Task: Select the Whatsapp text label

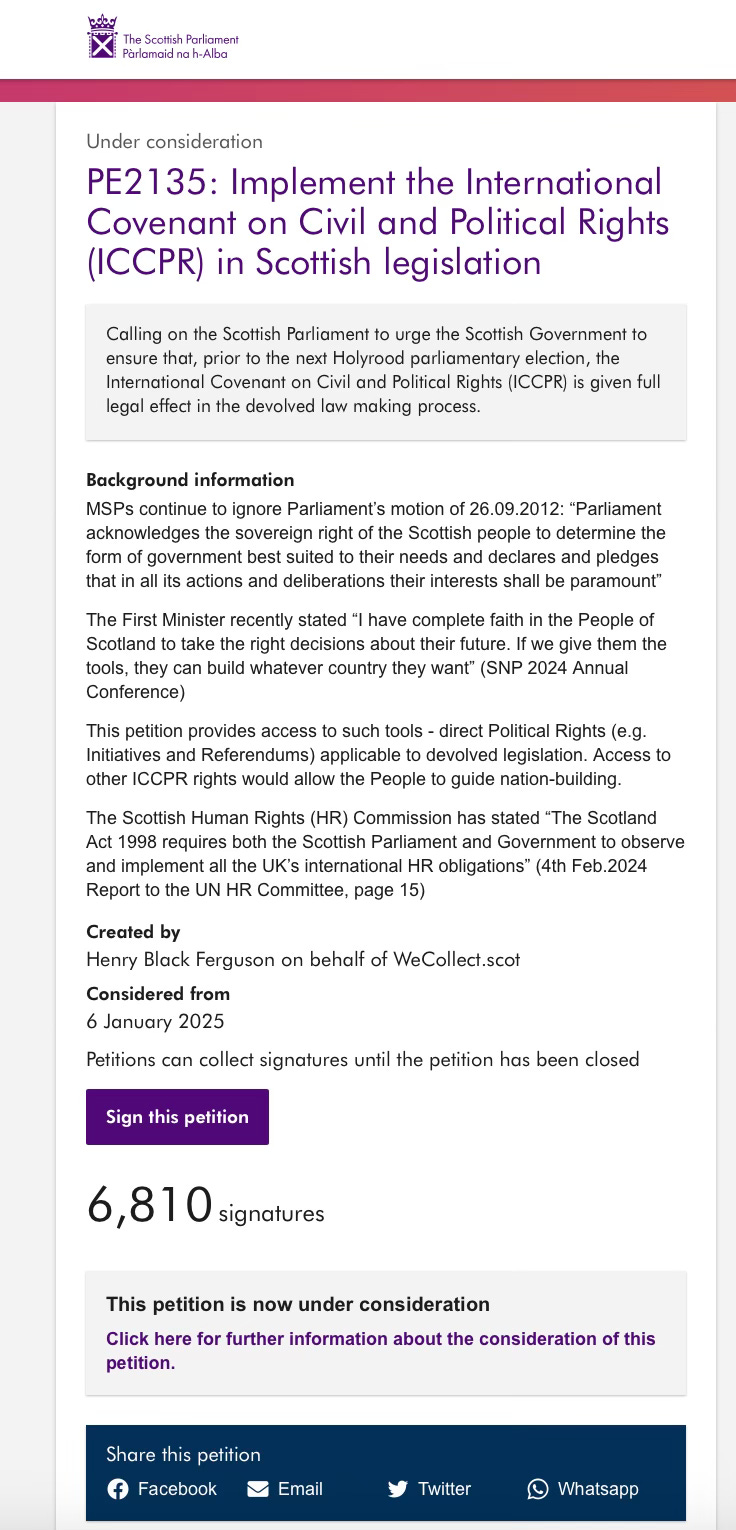Action: (598, 1489)
